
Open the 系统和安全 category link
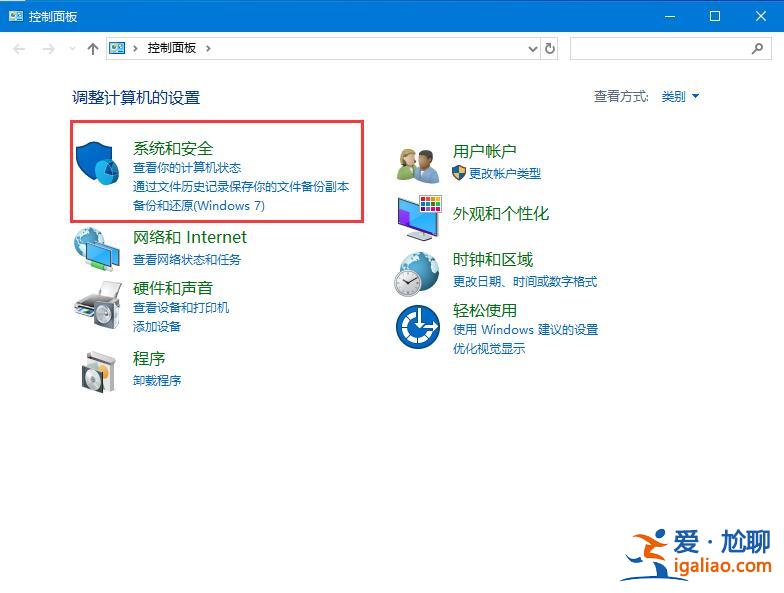pyautogui.click(x=173, y=148)
